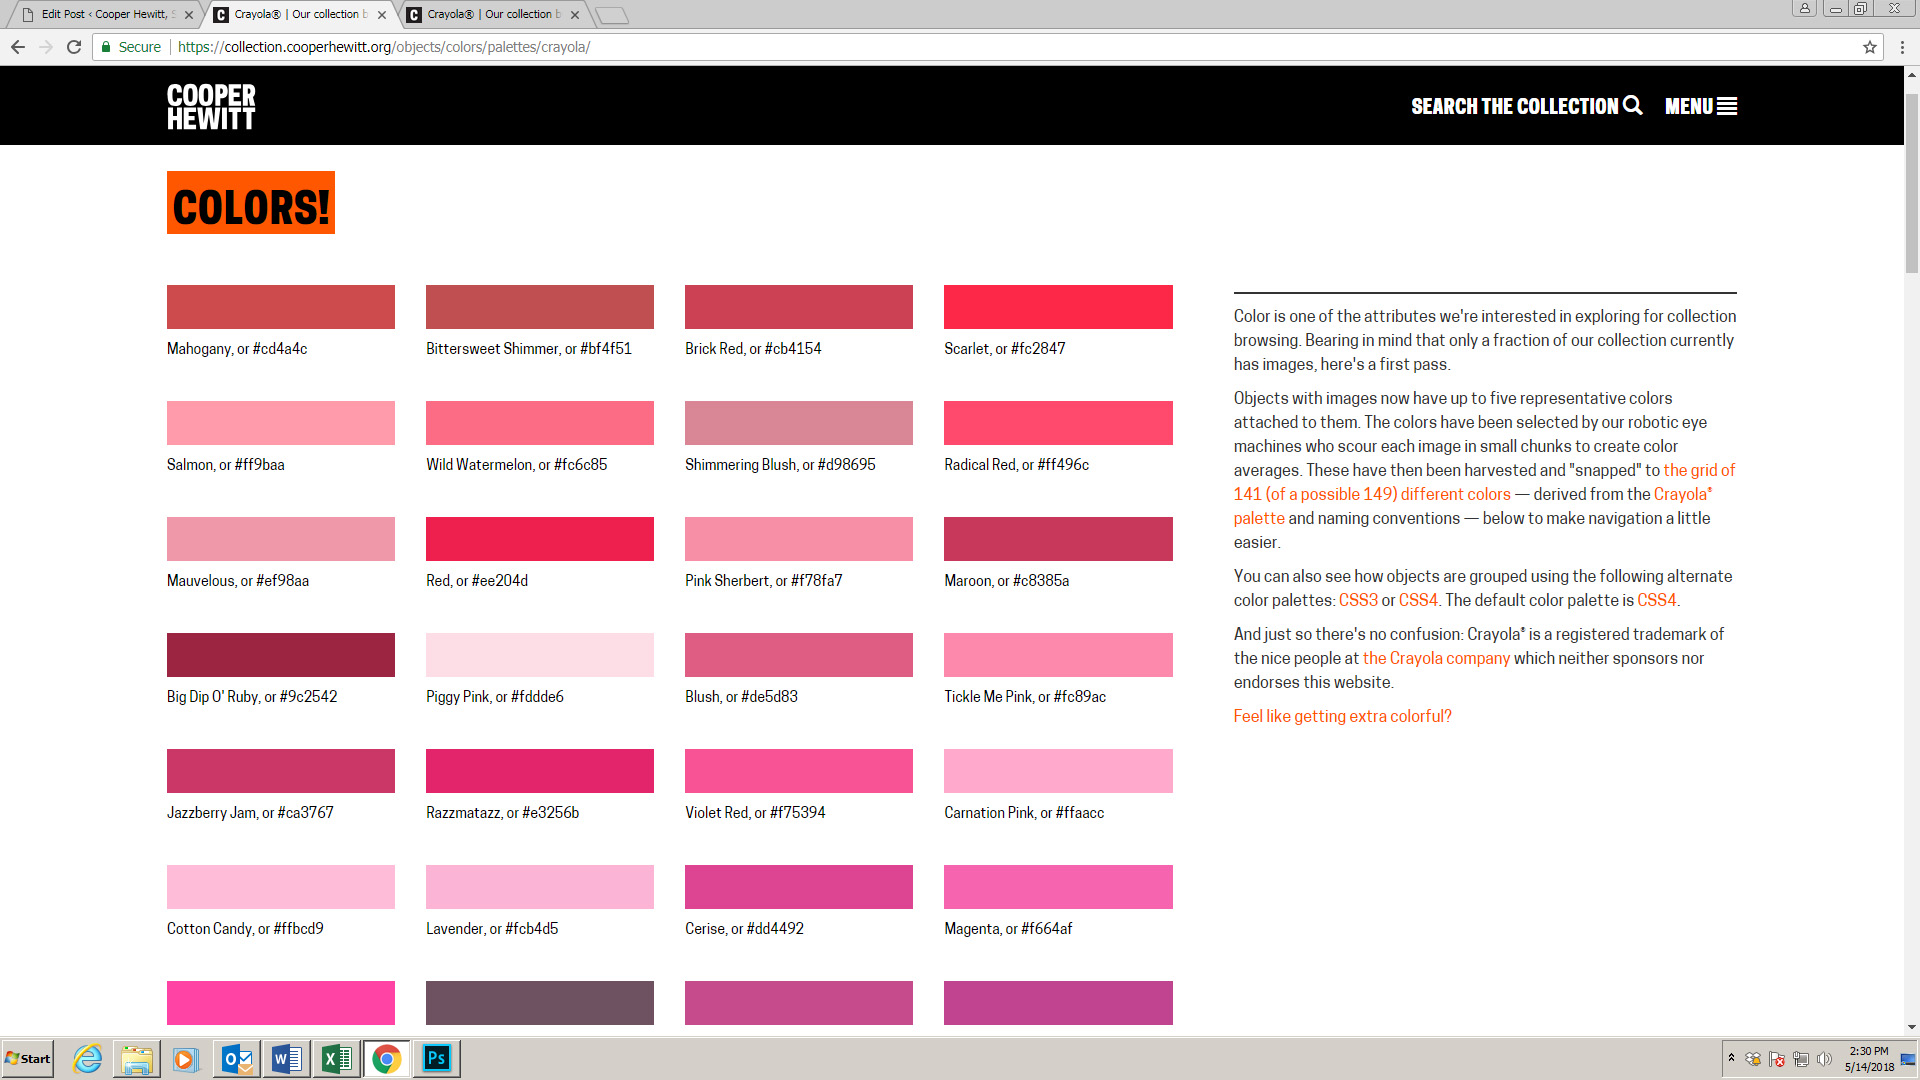Click the search magnifier icon in header
1920x1080 pixels.
pyautogui.click(x=1632, y=105)
